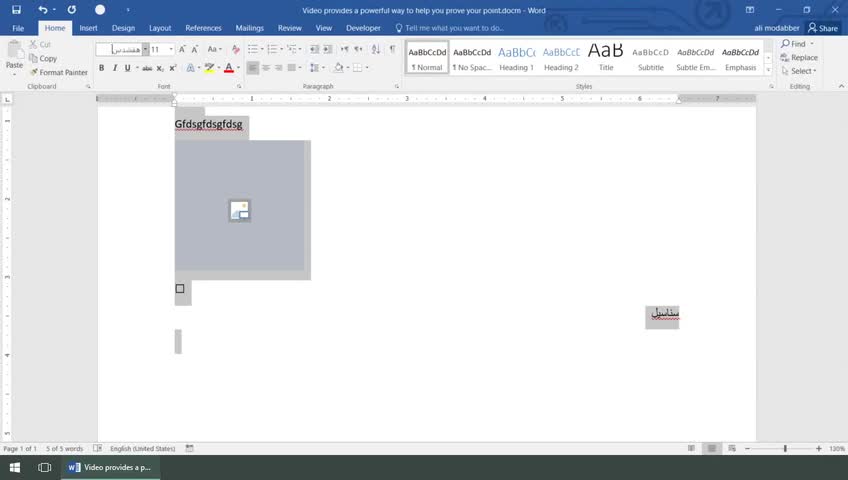Center the text

click(266, 68)
